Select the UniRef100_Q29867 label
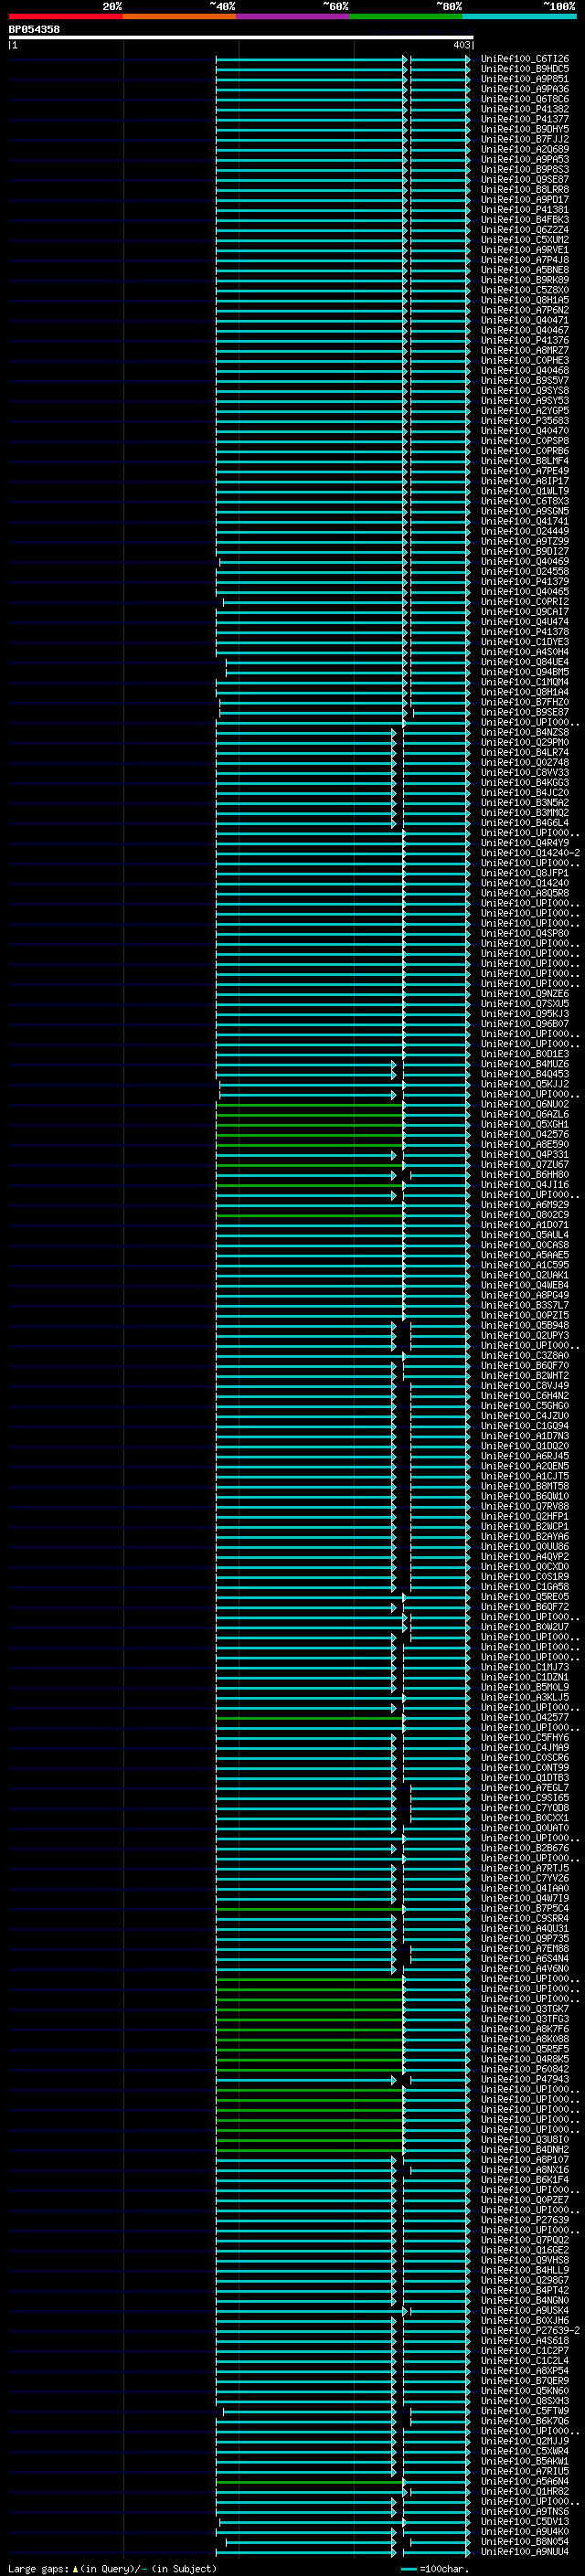Screen dimensions: 585x2576 click(x=525, y=2280)
